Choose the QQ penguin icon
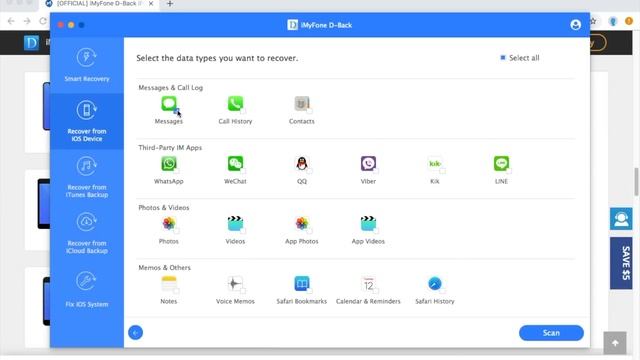Viewport: 640px width, 360px height. click(302, 164)
